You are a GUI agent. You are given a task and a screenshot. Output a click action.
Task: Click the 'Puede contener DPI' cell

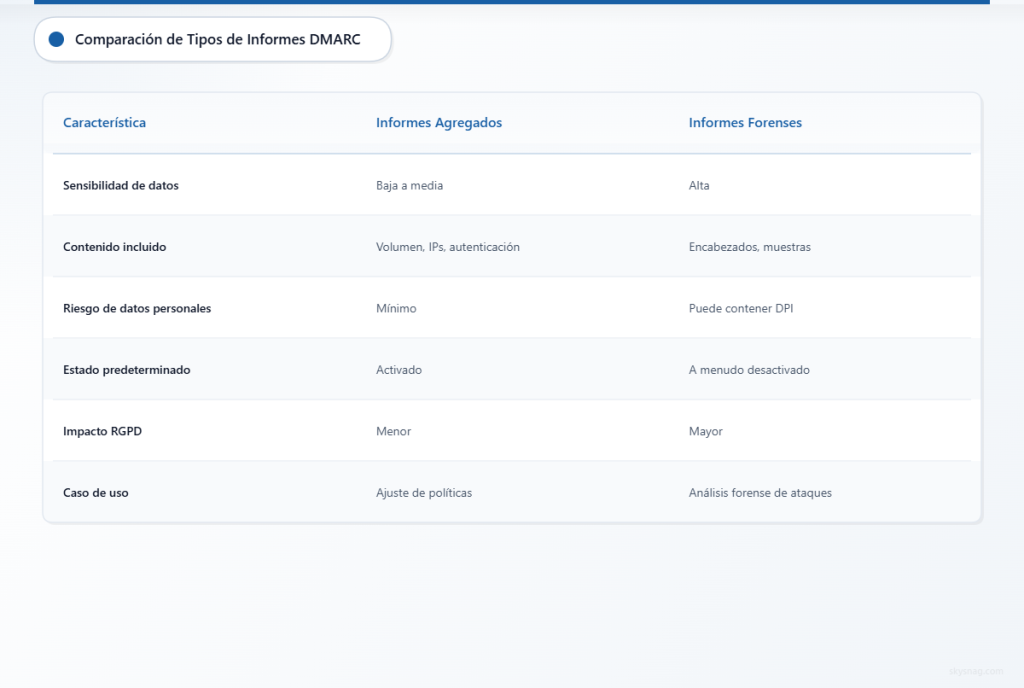click(741, 308)
